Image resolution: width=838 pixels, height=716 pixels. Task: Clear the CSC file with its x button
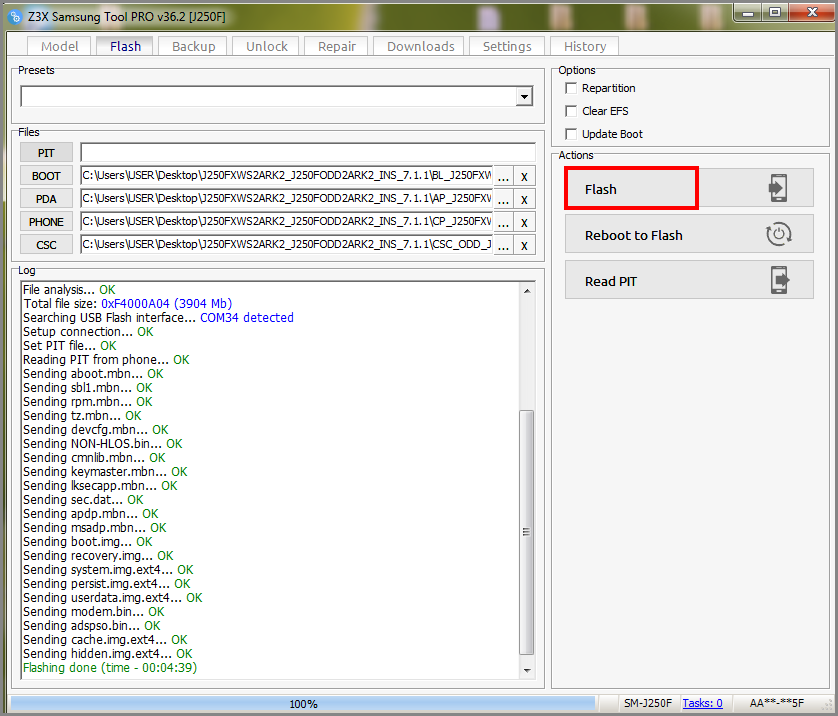[524, 245]
